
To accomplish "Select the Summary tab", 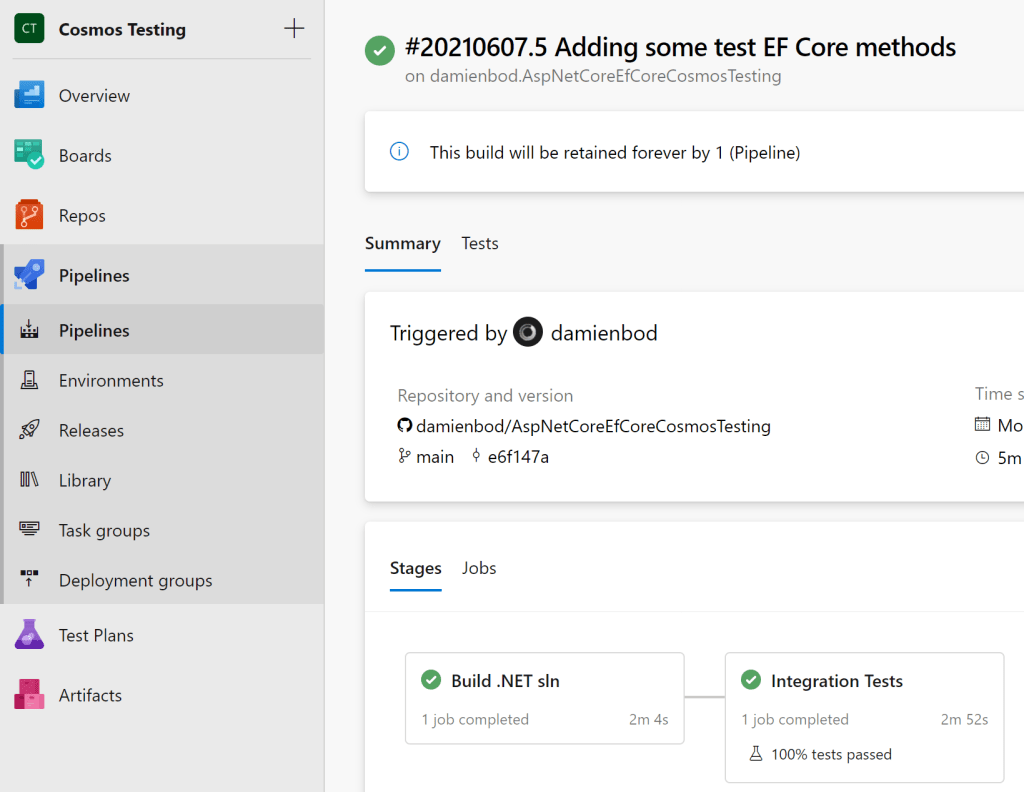I will pyautogui.click(x=402, y=243).
